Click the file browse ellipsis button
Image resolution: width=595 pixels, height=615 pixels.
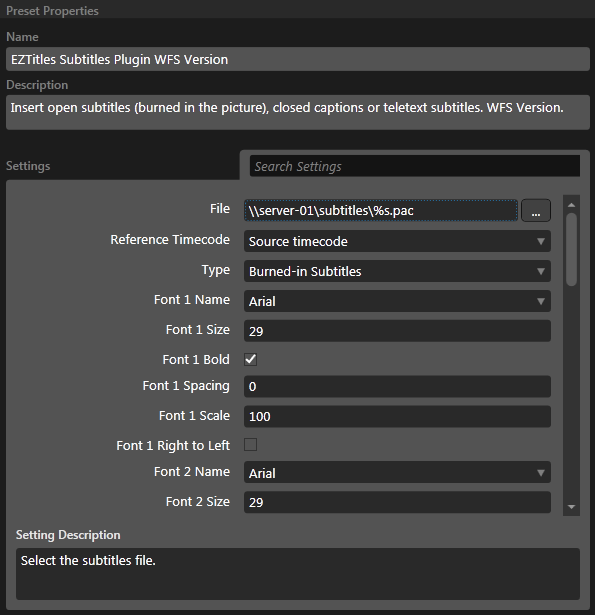coord(536,211)
